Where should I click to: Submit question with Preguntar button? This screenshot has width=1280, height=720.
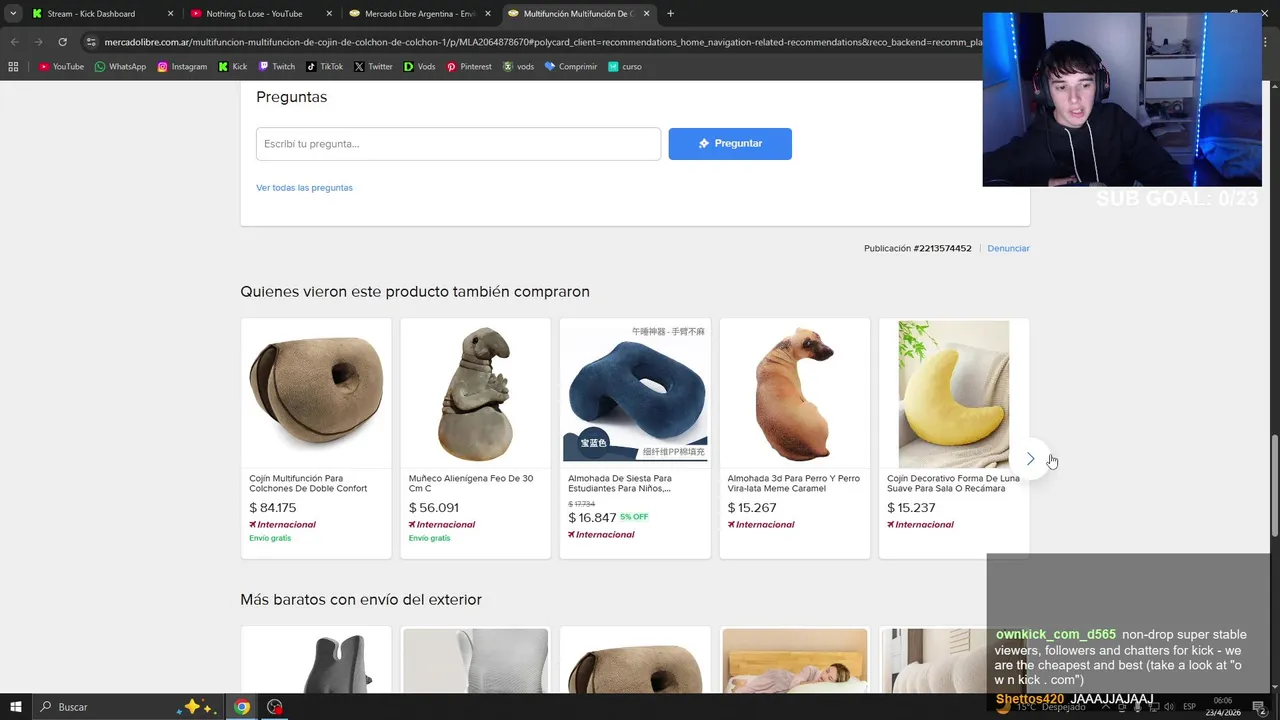[730, 144]
